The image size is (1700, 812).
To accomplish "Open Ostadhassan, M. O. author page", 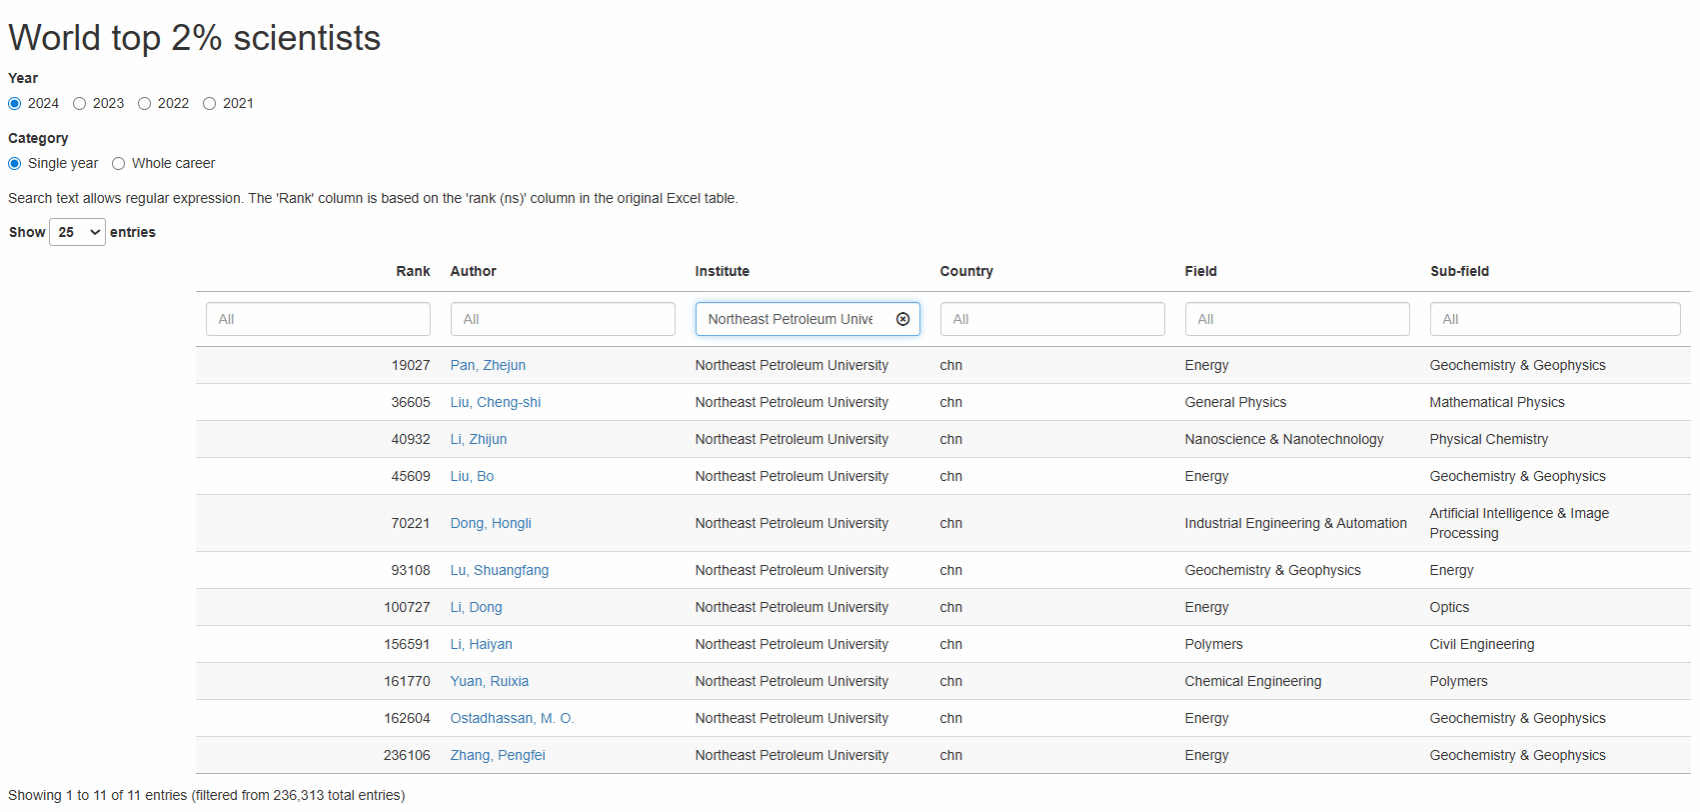I will click(x=511, y=718).
